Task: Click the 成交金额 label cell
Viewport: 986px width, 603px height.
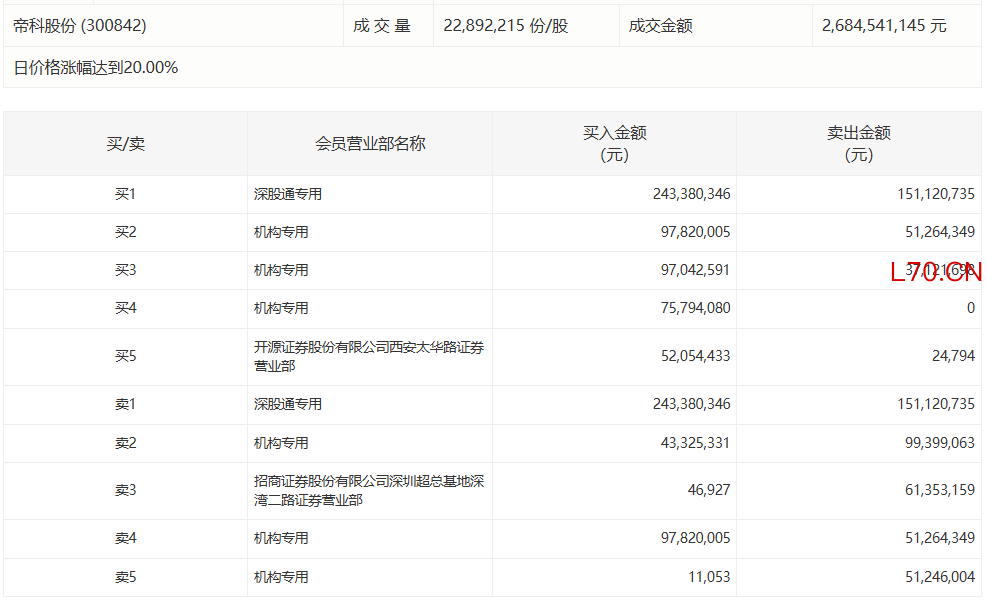Action: pos(660,26)
